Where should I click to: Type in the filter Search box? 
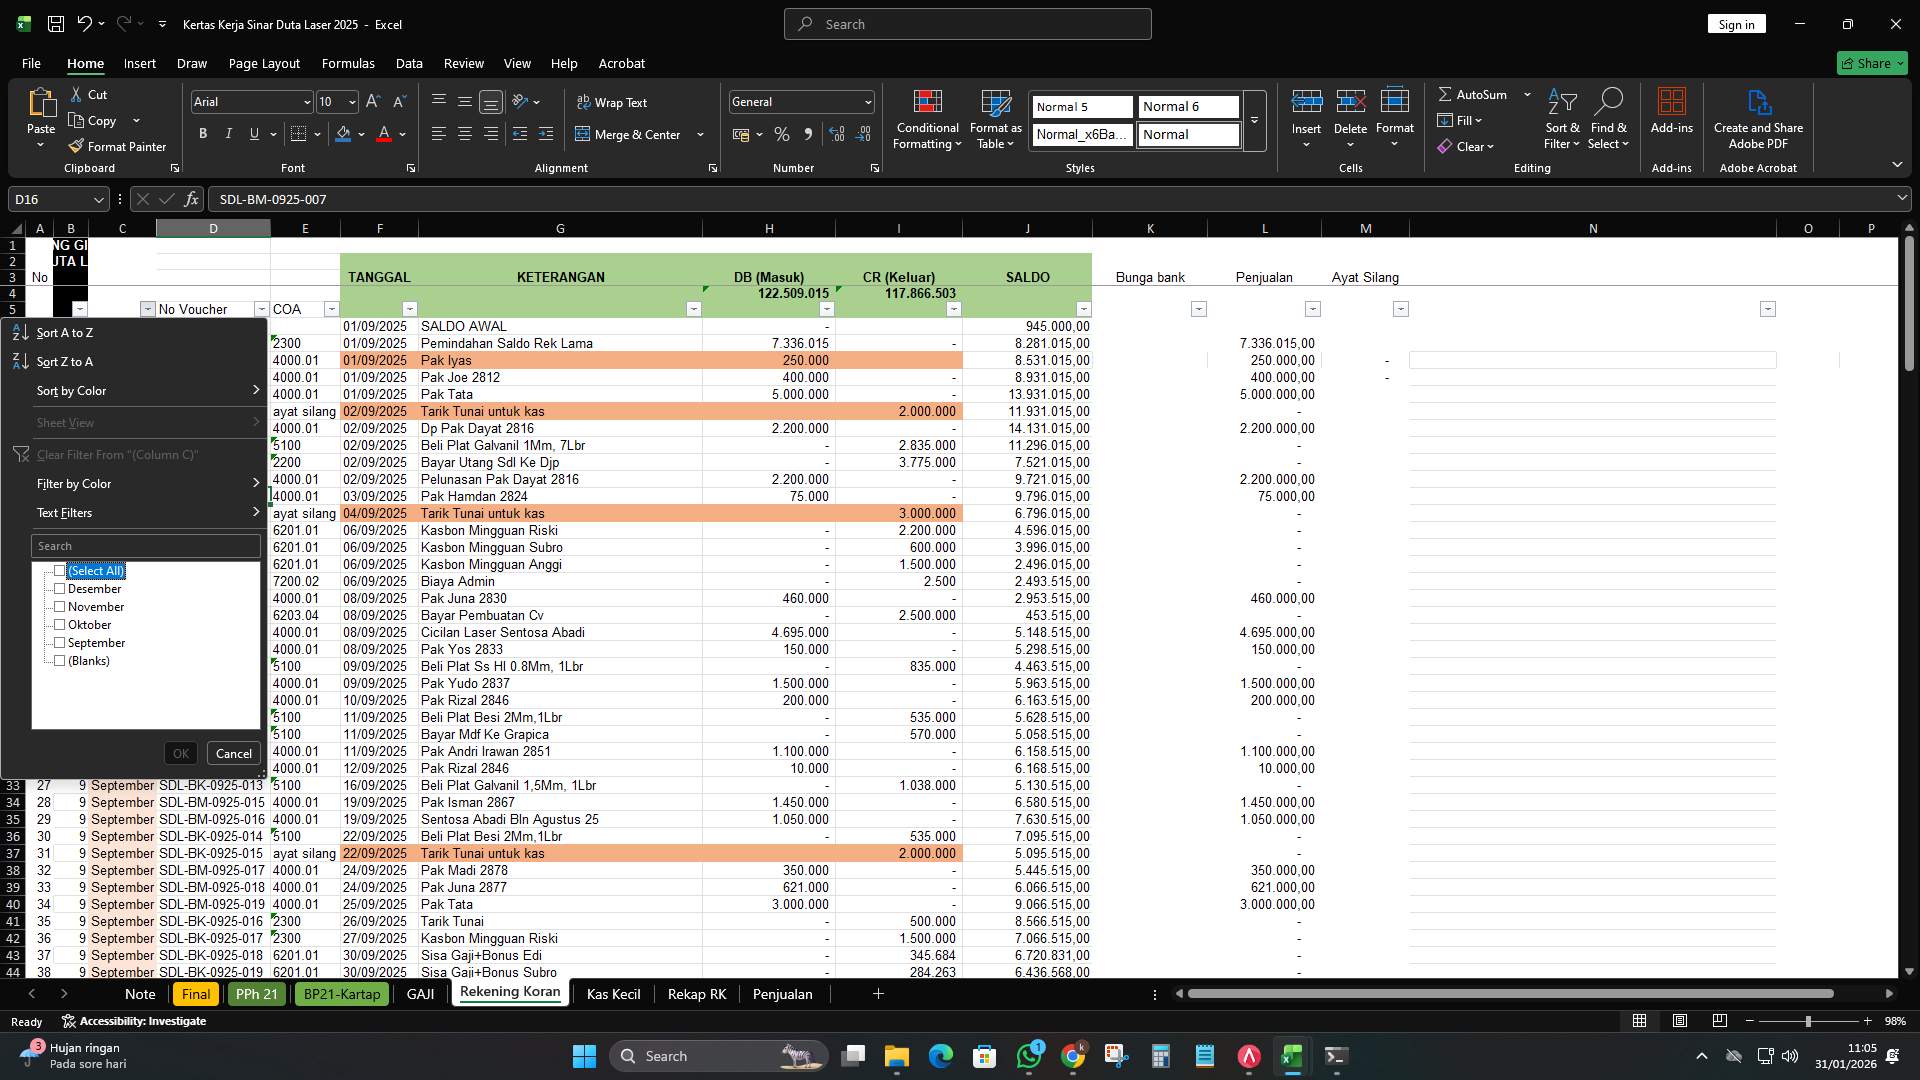(145, 545)
